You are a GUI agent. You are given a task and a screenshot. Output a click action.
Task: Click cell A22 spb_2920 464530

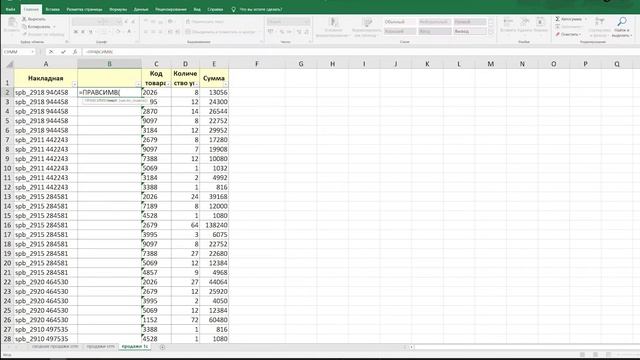[x=46, y=282]
